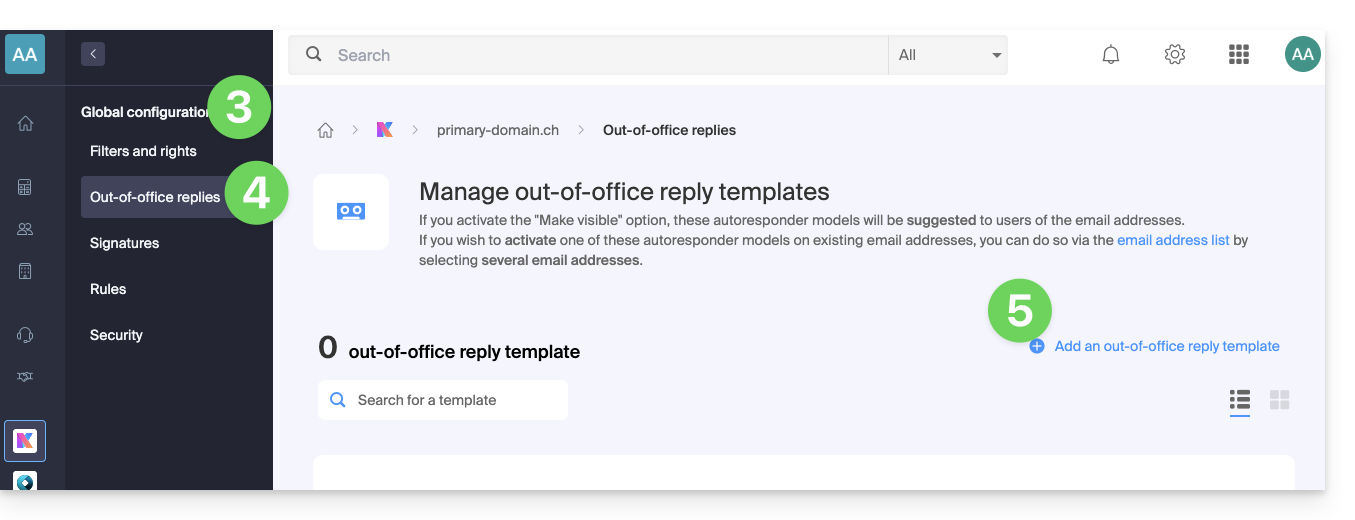Open primary-domain.ch in the breadcrumb
This screenshot has width=1355, height=520.
498,130
